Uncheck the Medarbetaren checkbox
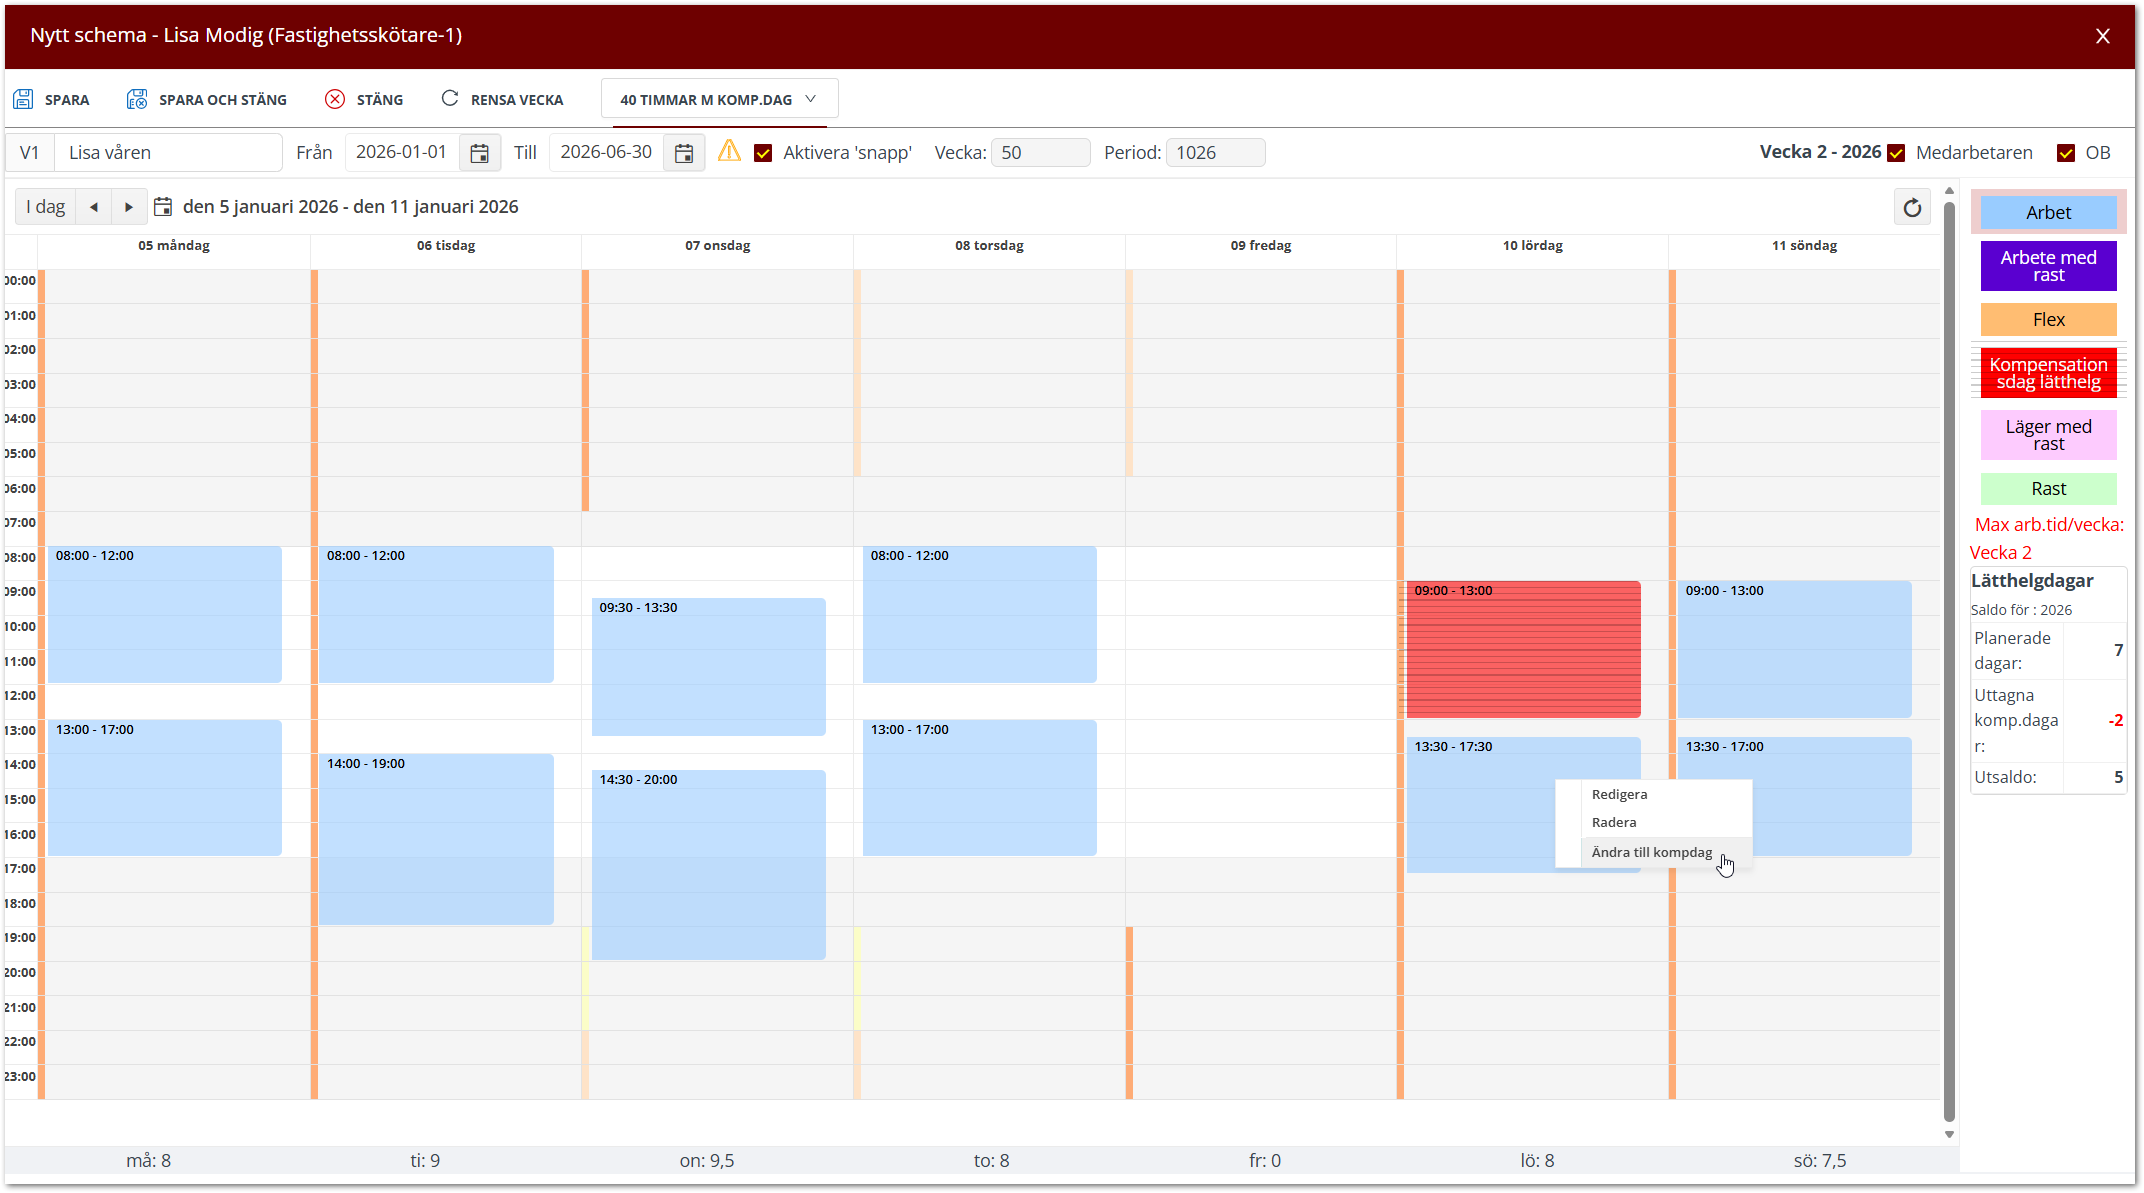This screenshot has width=2144, height=1193. point(1896,153)
